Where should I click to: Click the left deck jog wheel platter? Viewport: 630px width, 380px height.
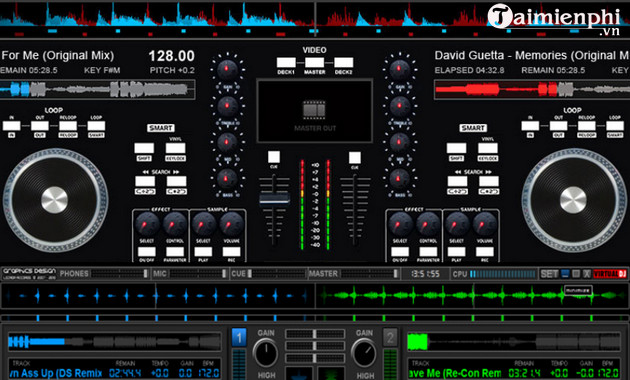coord(55,200)
